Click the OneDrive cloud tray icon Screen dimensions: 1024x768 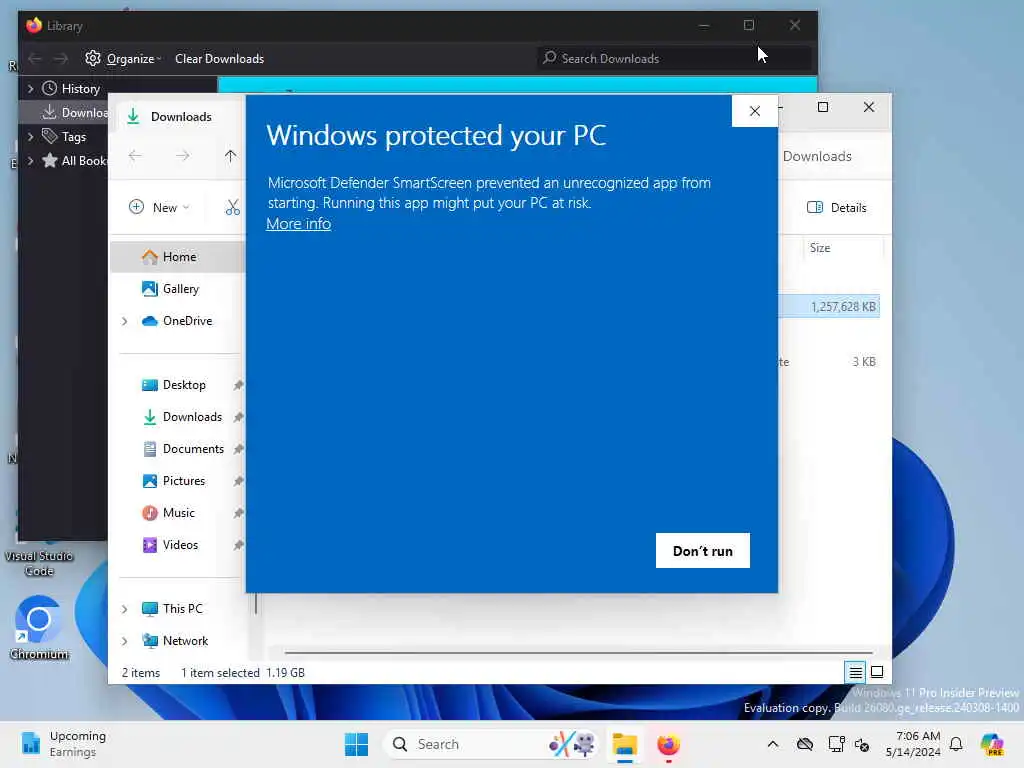pos(805,744)
